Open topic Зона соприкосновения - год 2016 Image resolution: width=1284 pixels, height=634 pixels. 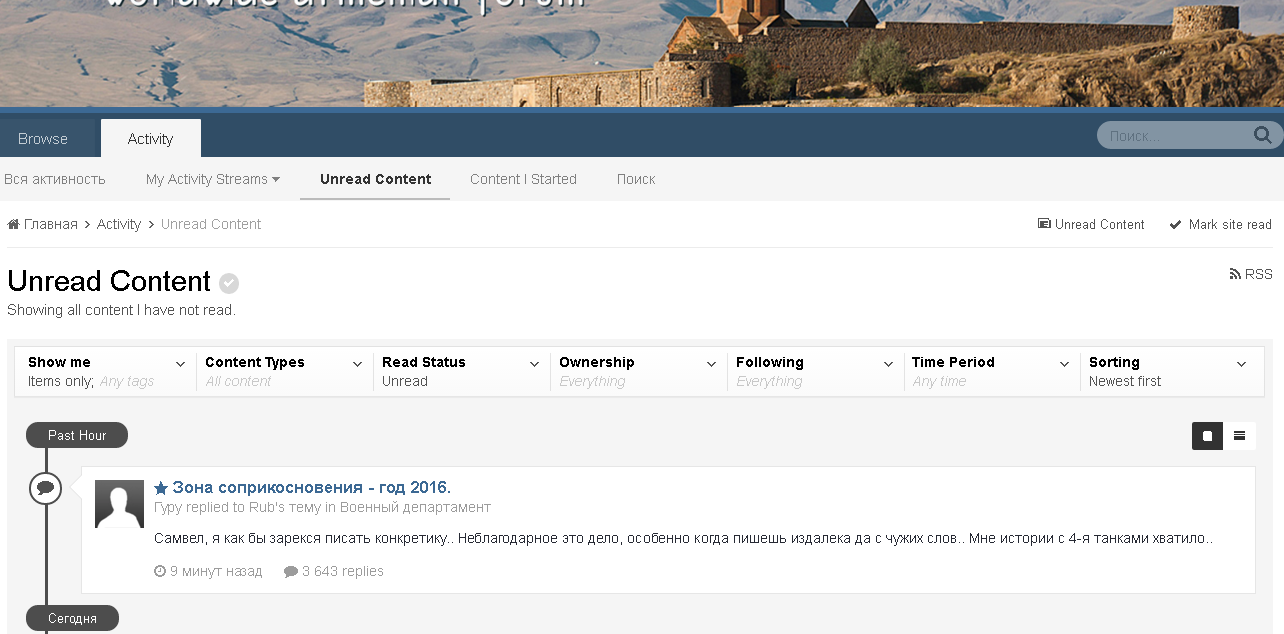point(311,488)
